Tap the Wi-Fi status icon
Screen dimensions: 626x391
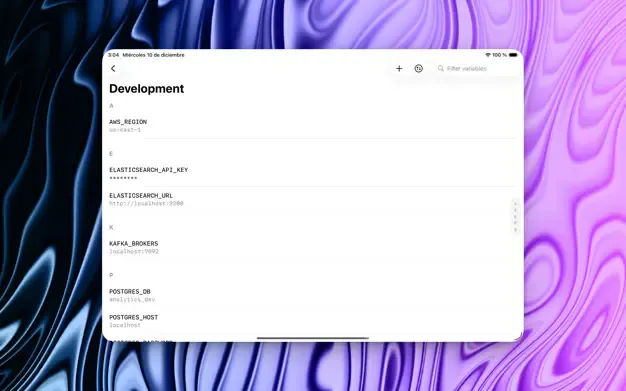click(488, 55)
